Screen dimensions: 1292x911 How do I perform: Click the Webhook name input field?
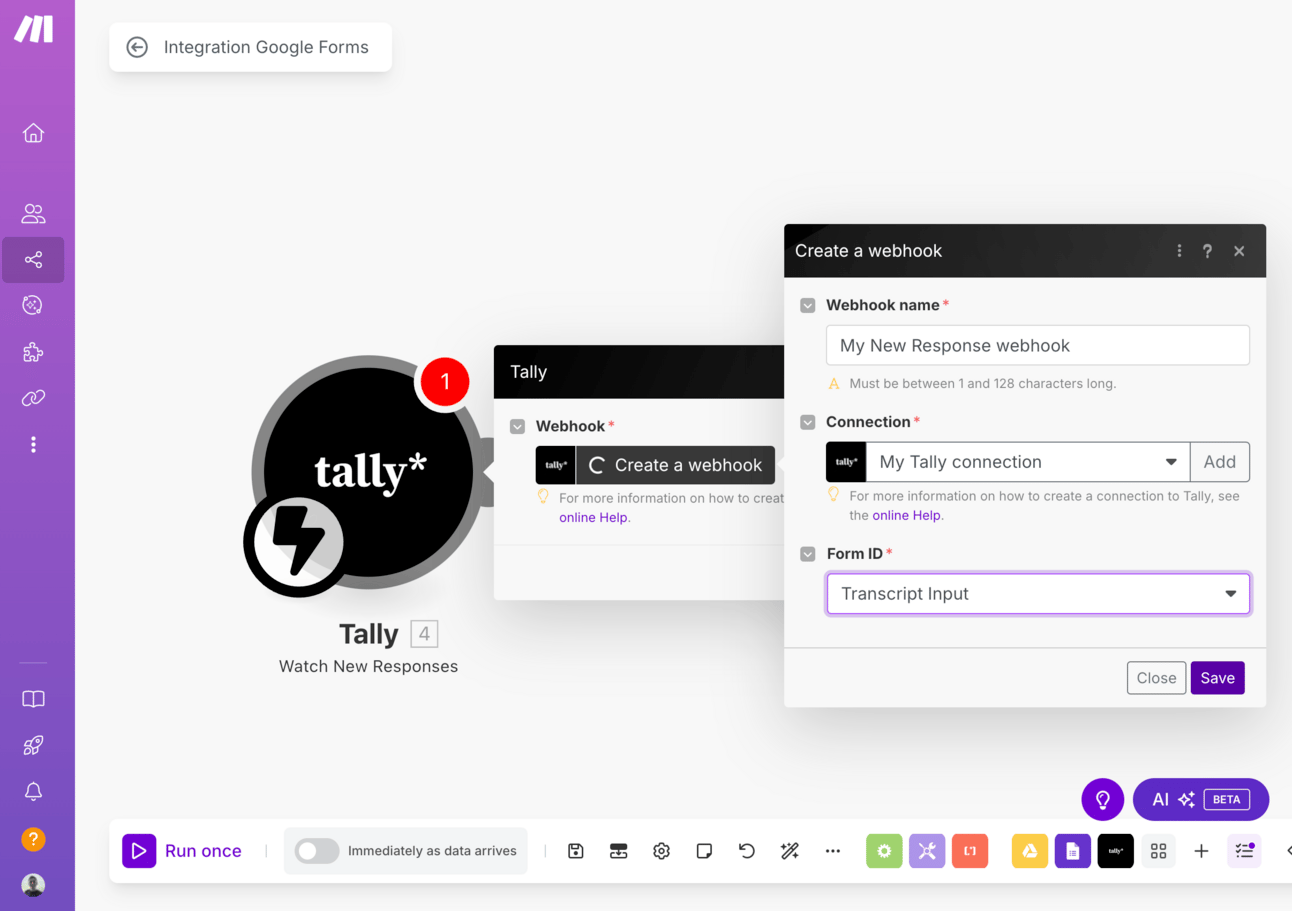[1038, 346]
